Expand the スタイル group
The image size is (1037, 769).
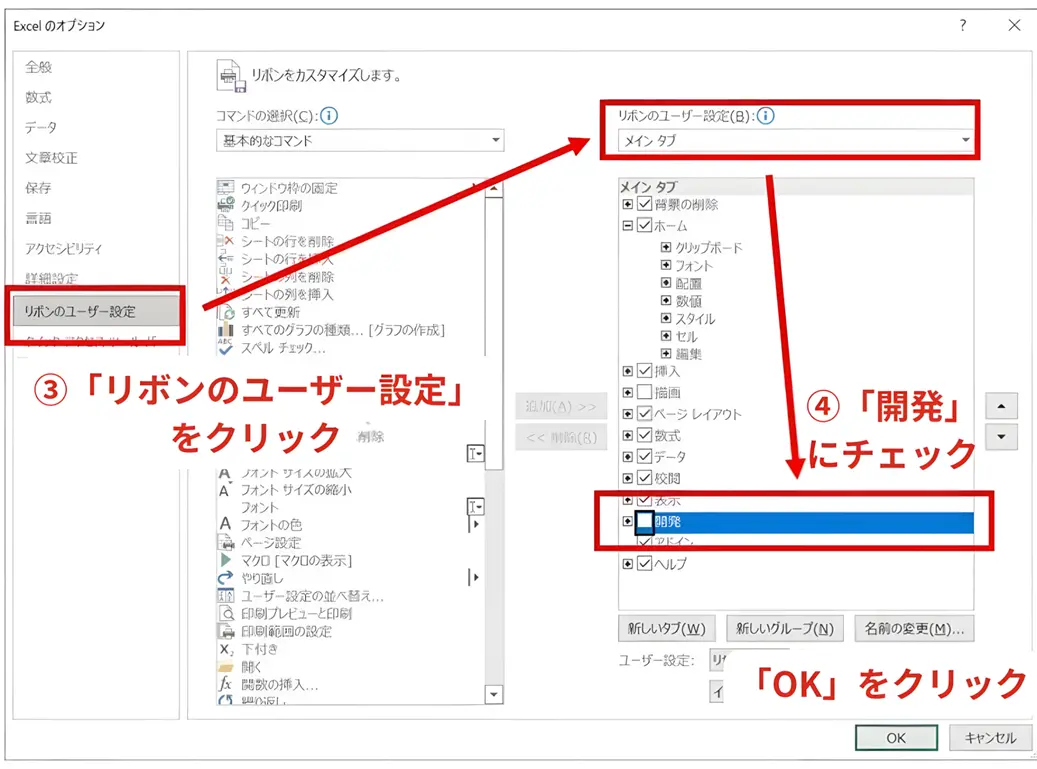coord(666,318)
